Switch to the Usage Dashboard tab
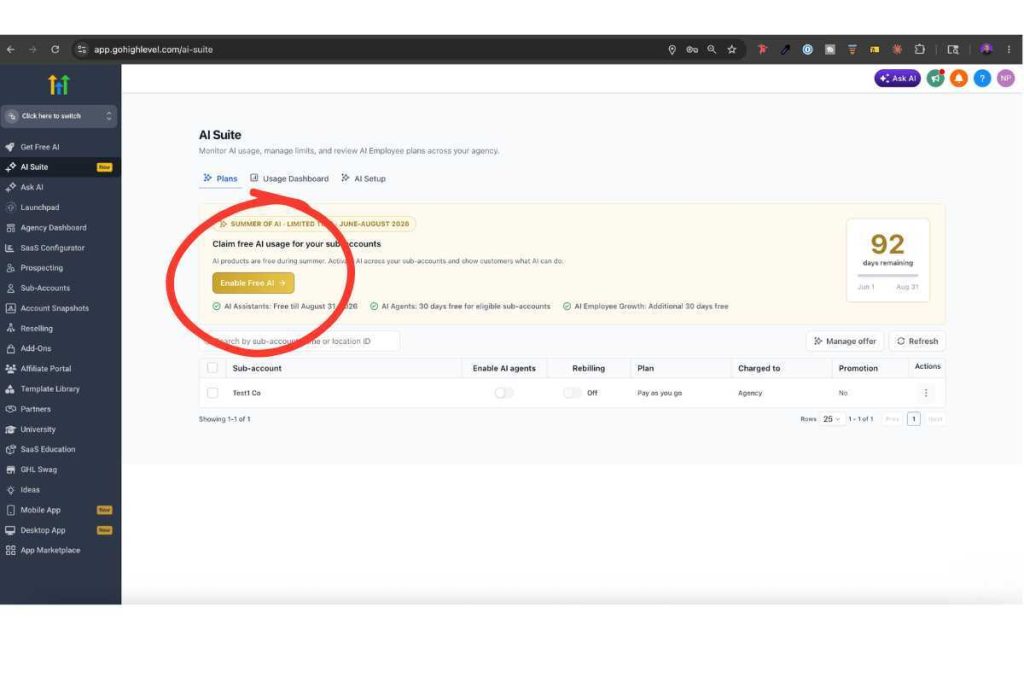The image size is (1024, 683). pos(289,178)
